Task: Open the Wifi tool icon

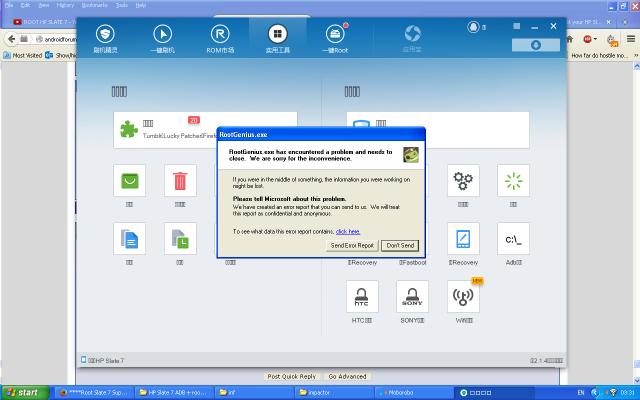Action: 463,297
